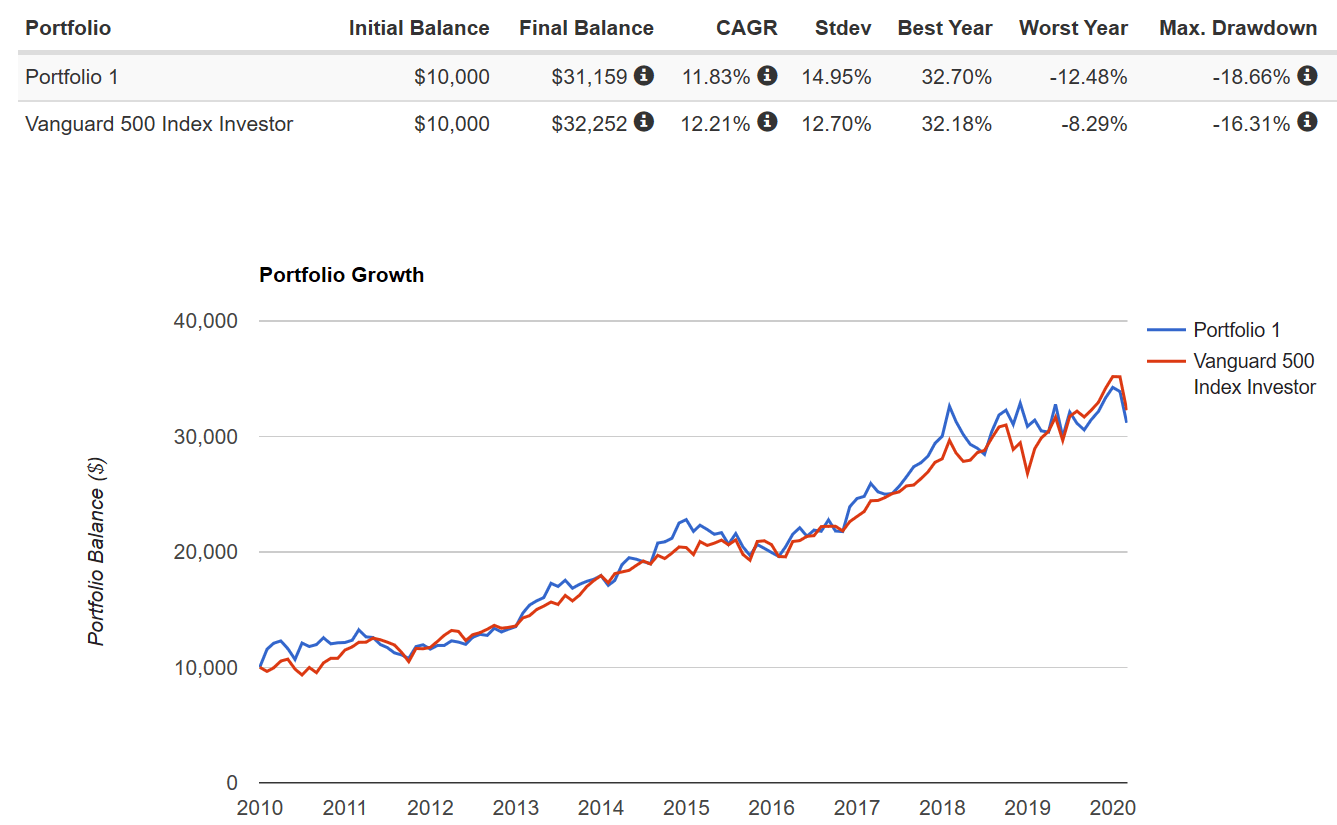The width and height of the screenshot is (1337, 825).
Task: Open info icon for Vanguard -16.31% drawdown
Action: [x=1307, y=122]
